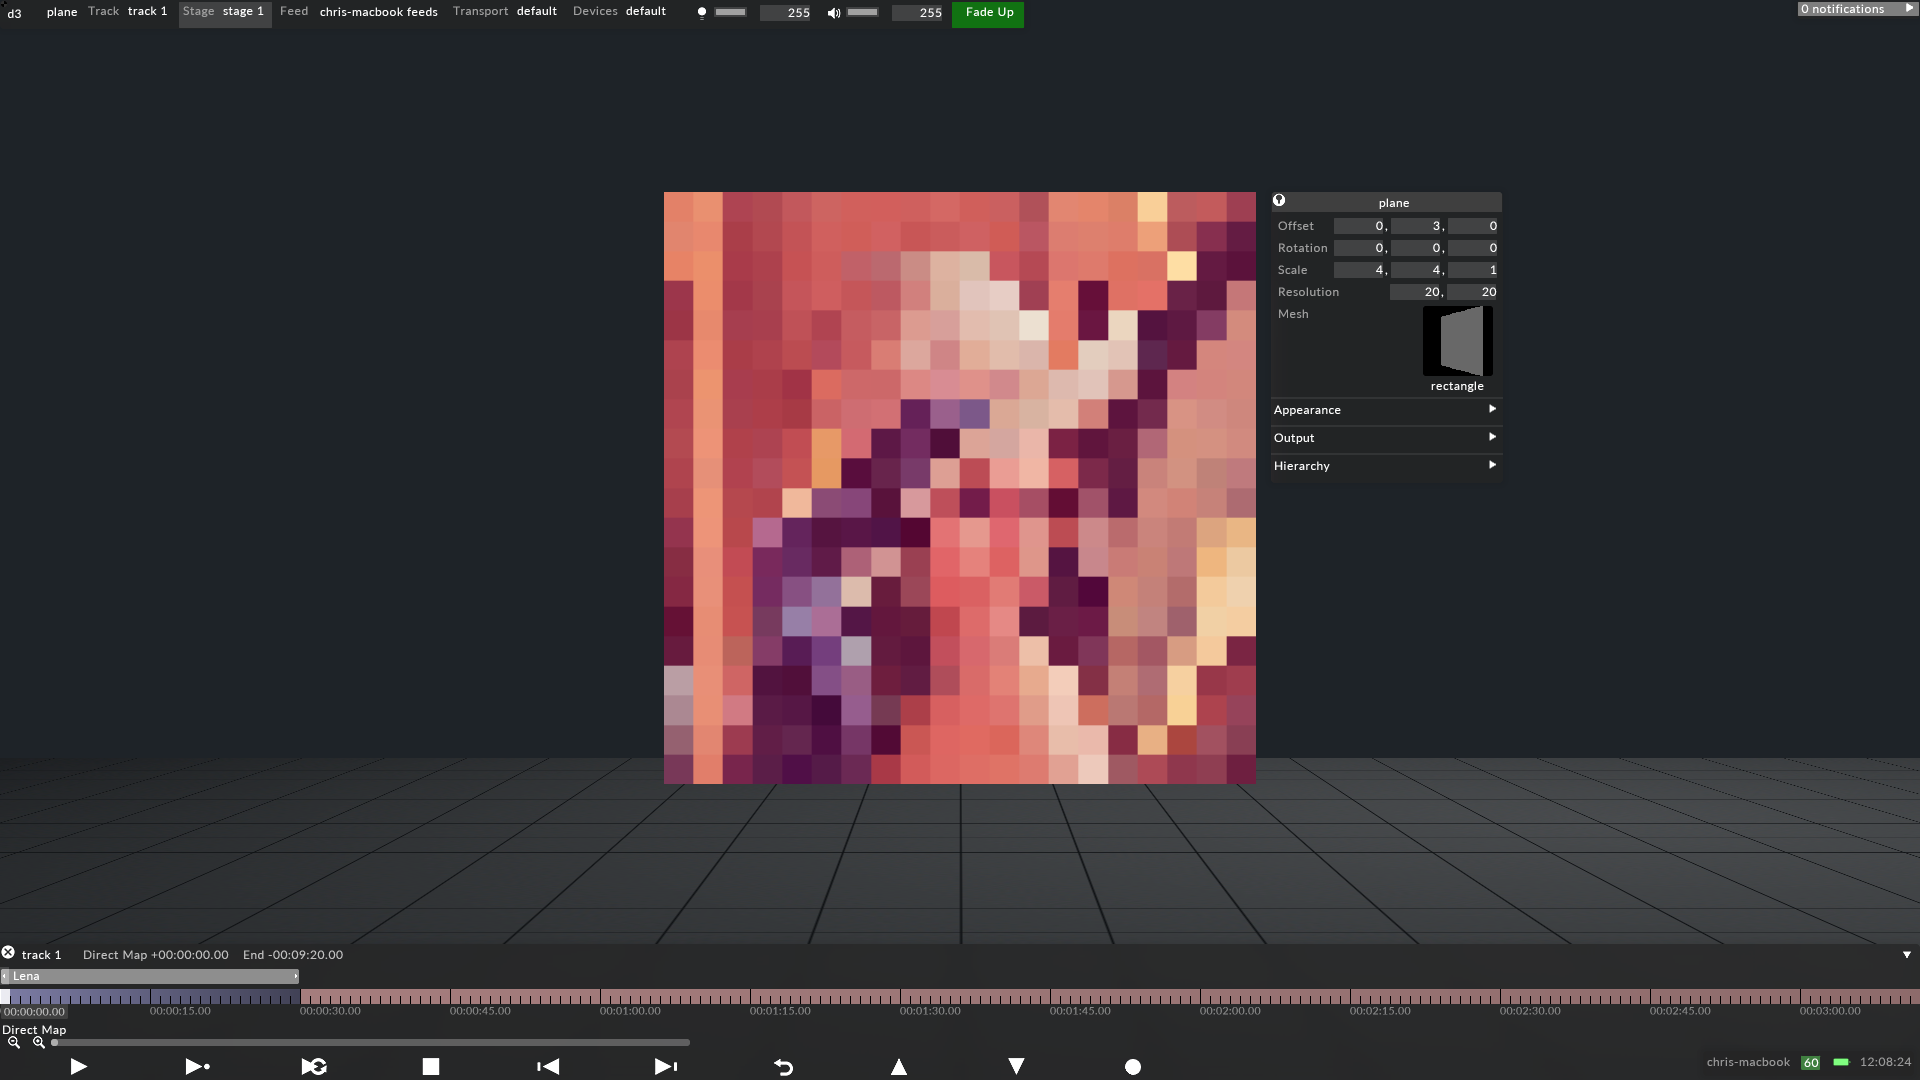
Task: Toggle loop section playback icon
Action: click(314, 1067)
